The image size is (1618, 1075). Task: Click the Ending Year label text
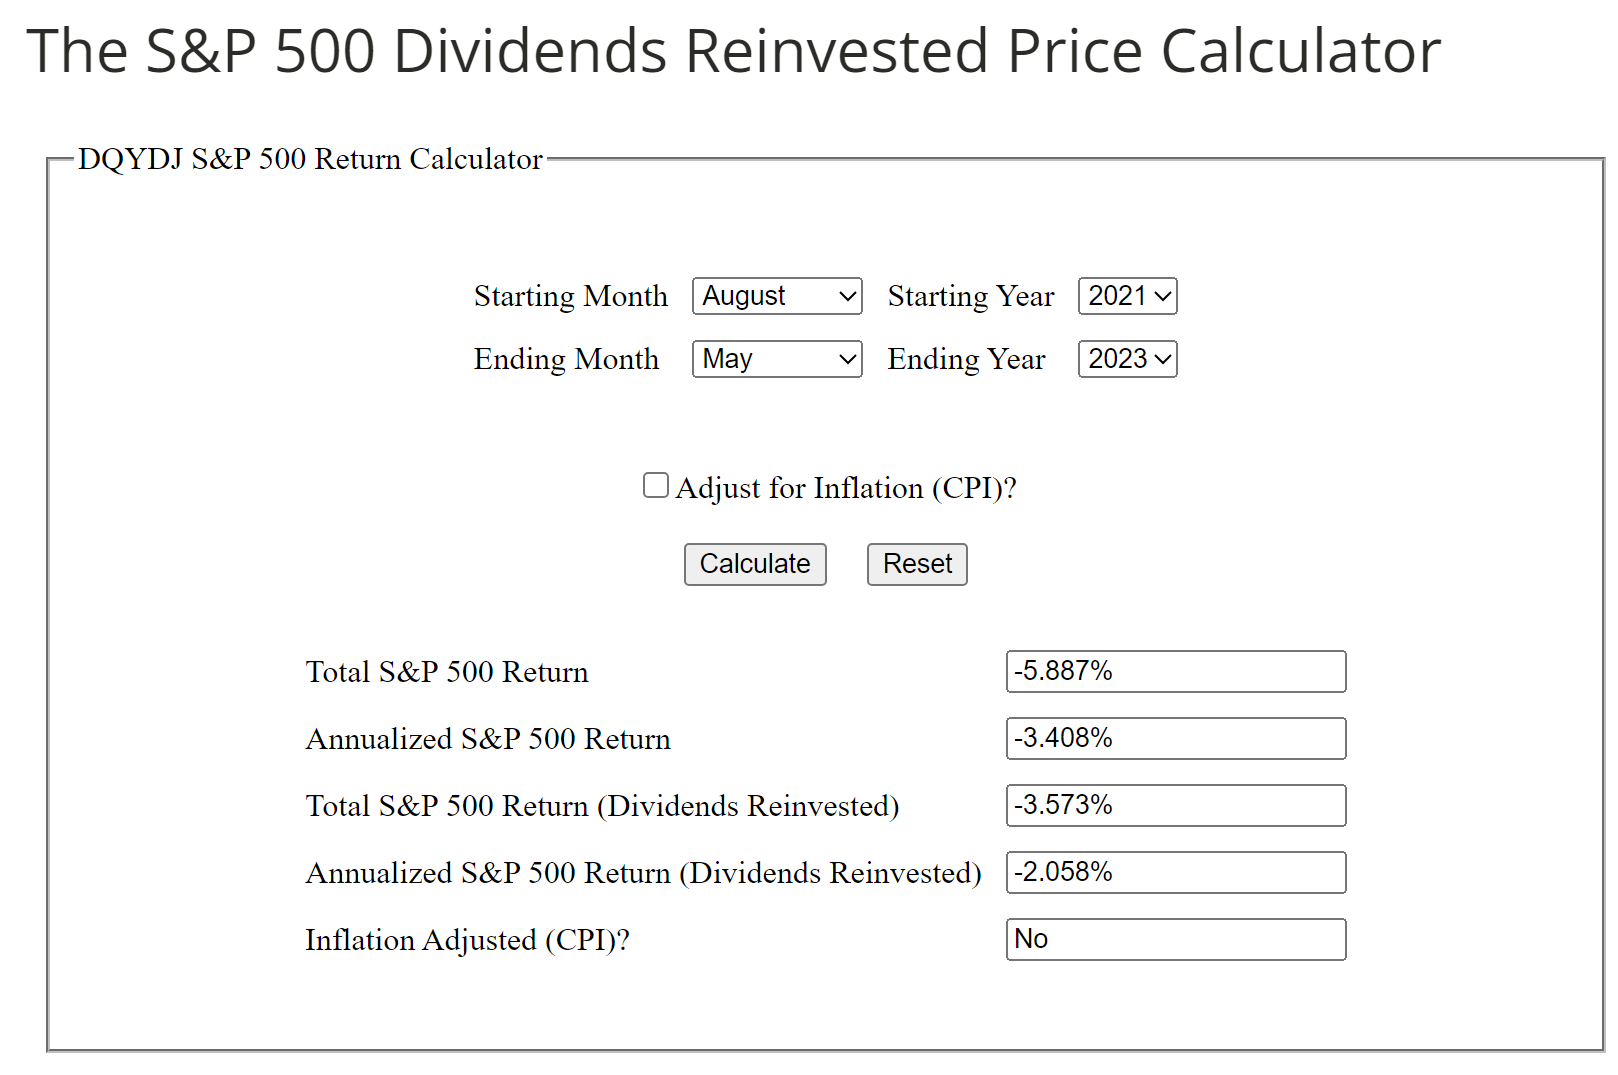(x=966, y=359)
